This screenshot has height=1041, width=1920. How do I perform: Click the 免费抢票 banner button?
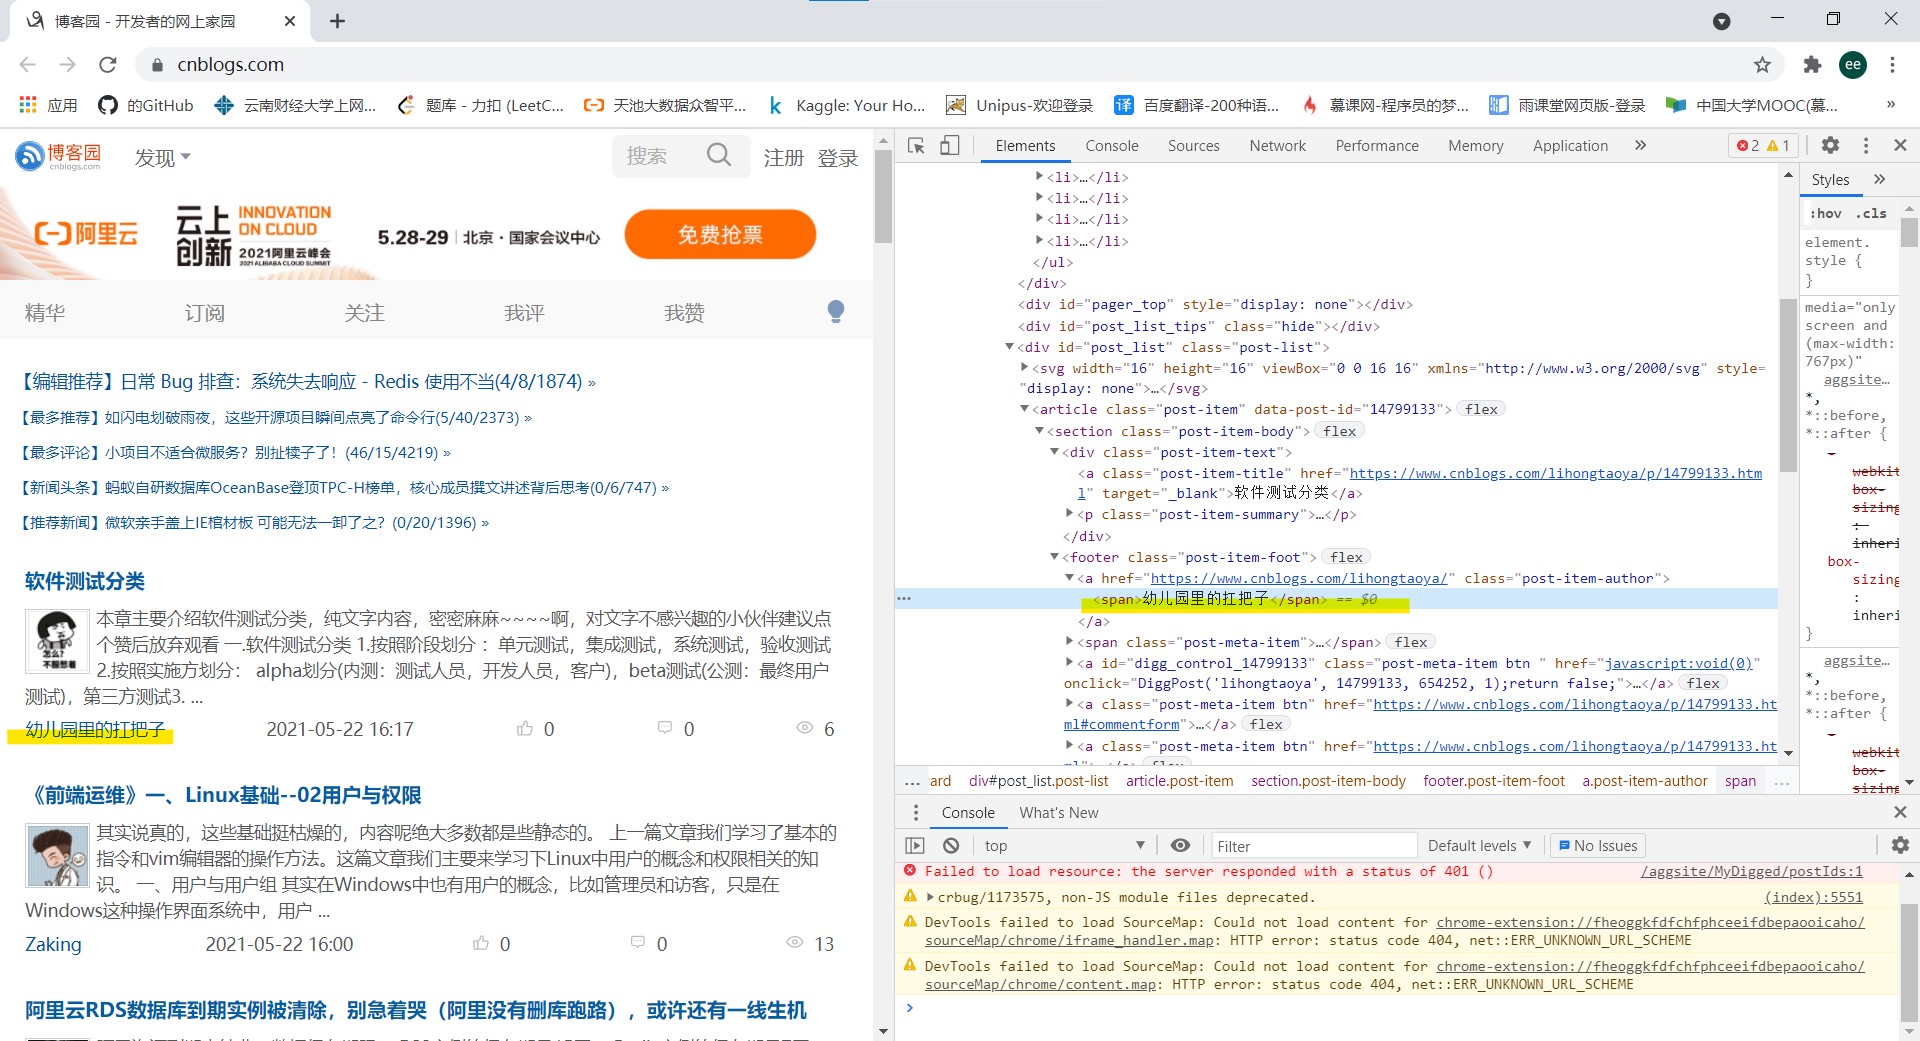719,234
